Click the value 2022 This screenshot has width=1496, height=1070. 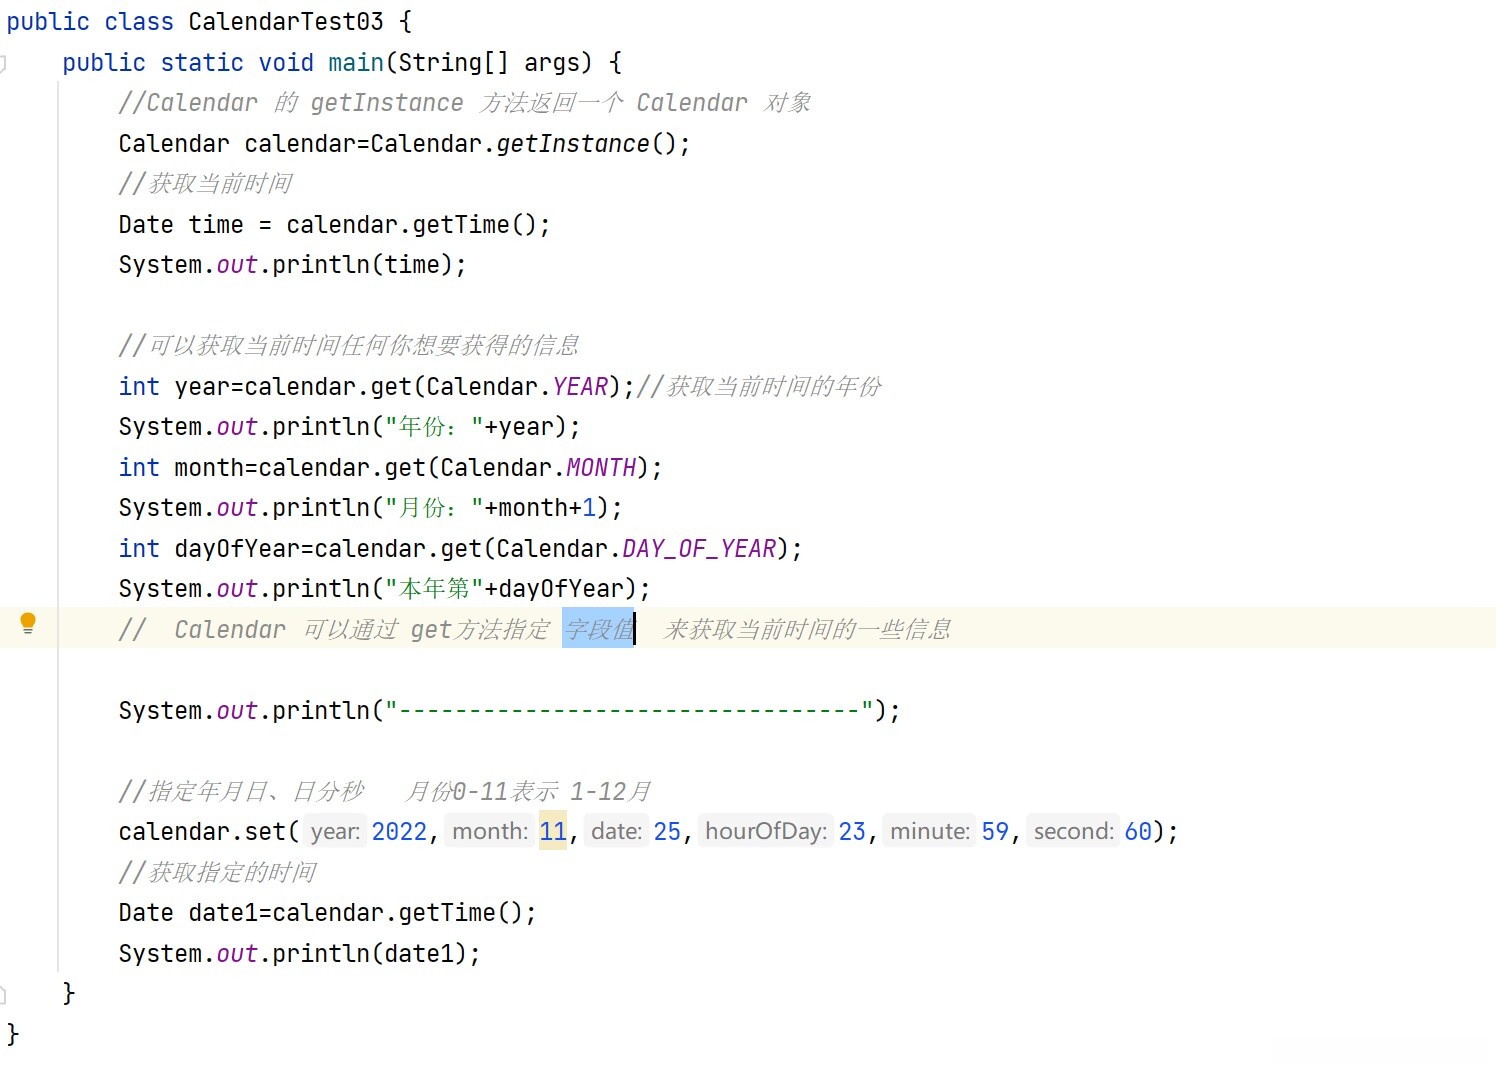399,832
